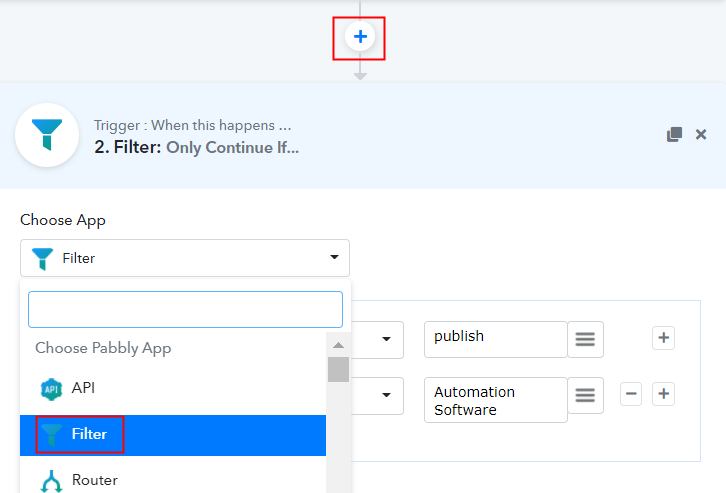Close the Filter step panel
The height and width of the screenshot is (493, 726).
[x=701, y=134]
